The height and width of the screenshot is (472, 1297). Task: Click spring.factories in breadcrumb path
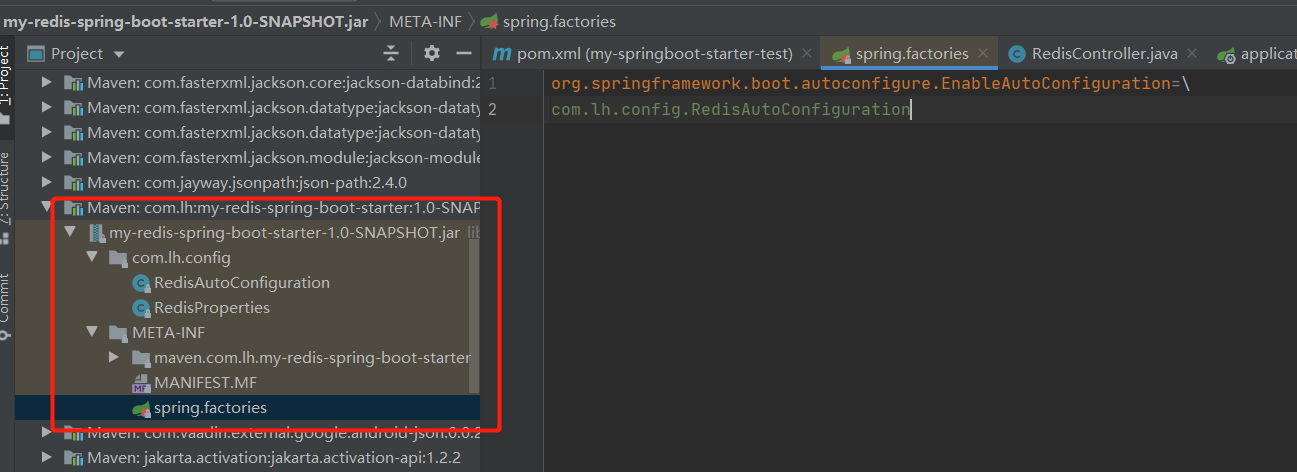559,21
